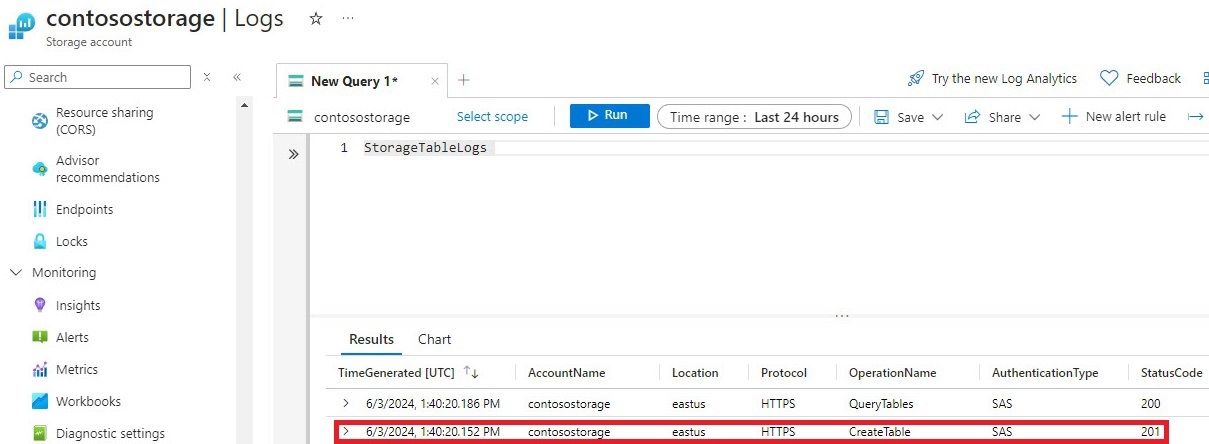Click the CreateTable operation cell
The image size is (1209, 444).
[x=880, y=432]
